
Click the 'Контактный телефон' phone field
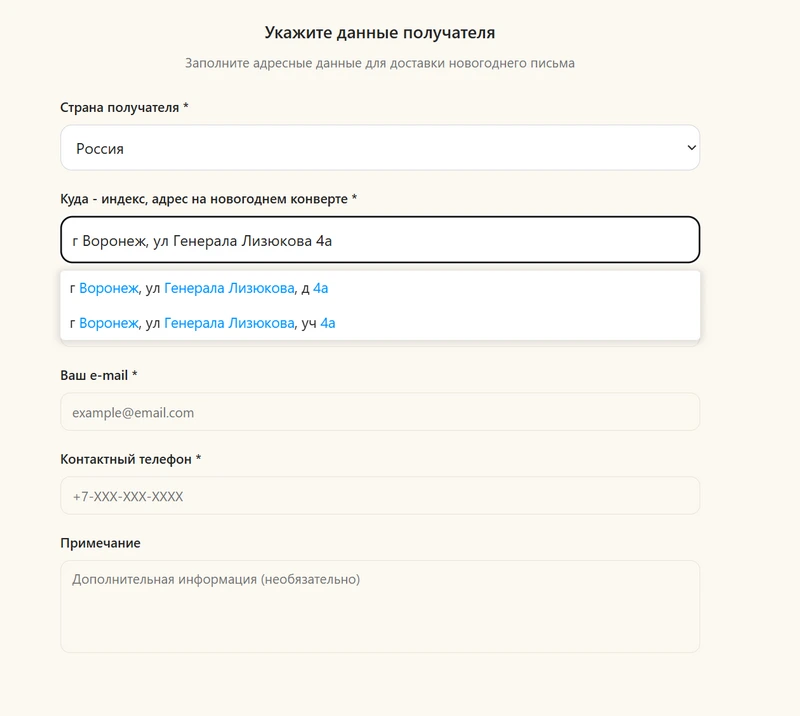tap(380, 495)
